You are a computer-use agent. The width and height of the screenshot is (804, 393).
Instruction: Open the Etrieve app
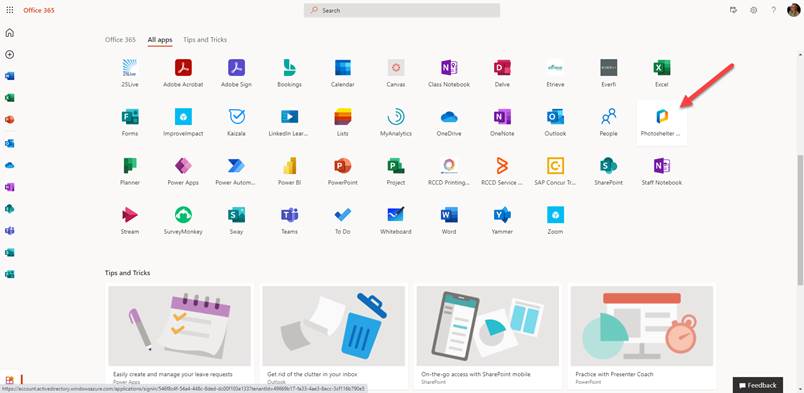tap(555, 73)
